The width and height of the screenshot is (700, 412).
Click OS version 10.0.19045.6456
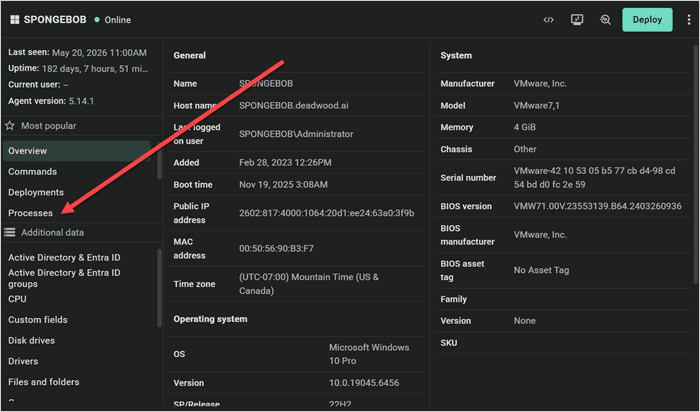[364, 383]
